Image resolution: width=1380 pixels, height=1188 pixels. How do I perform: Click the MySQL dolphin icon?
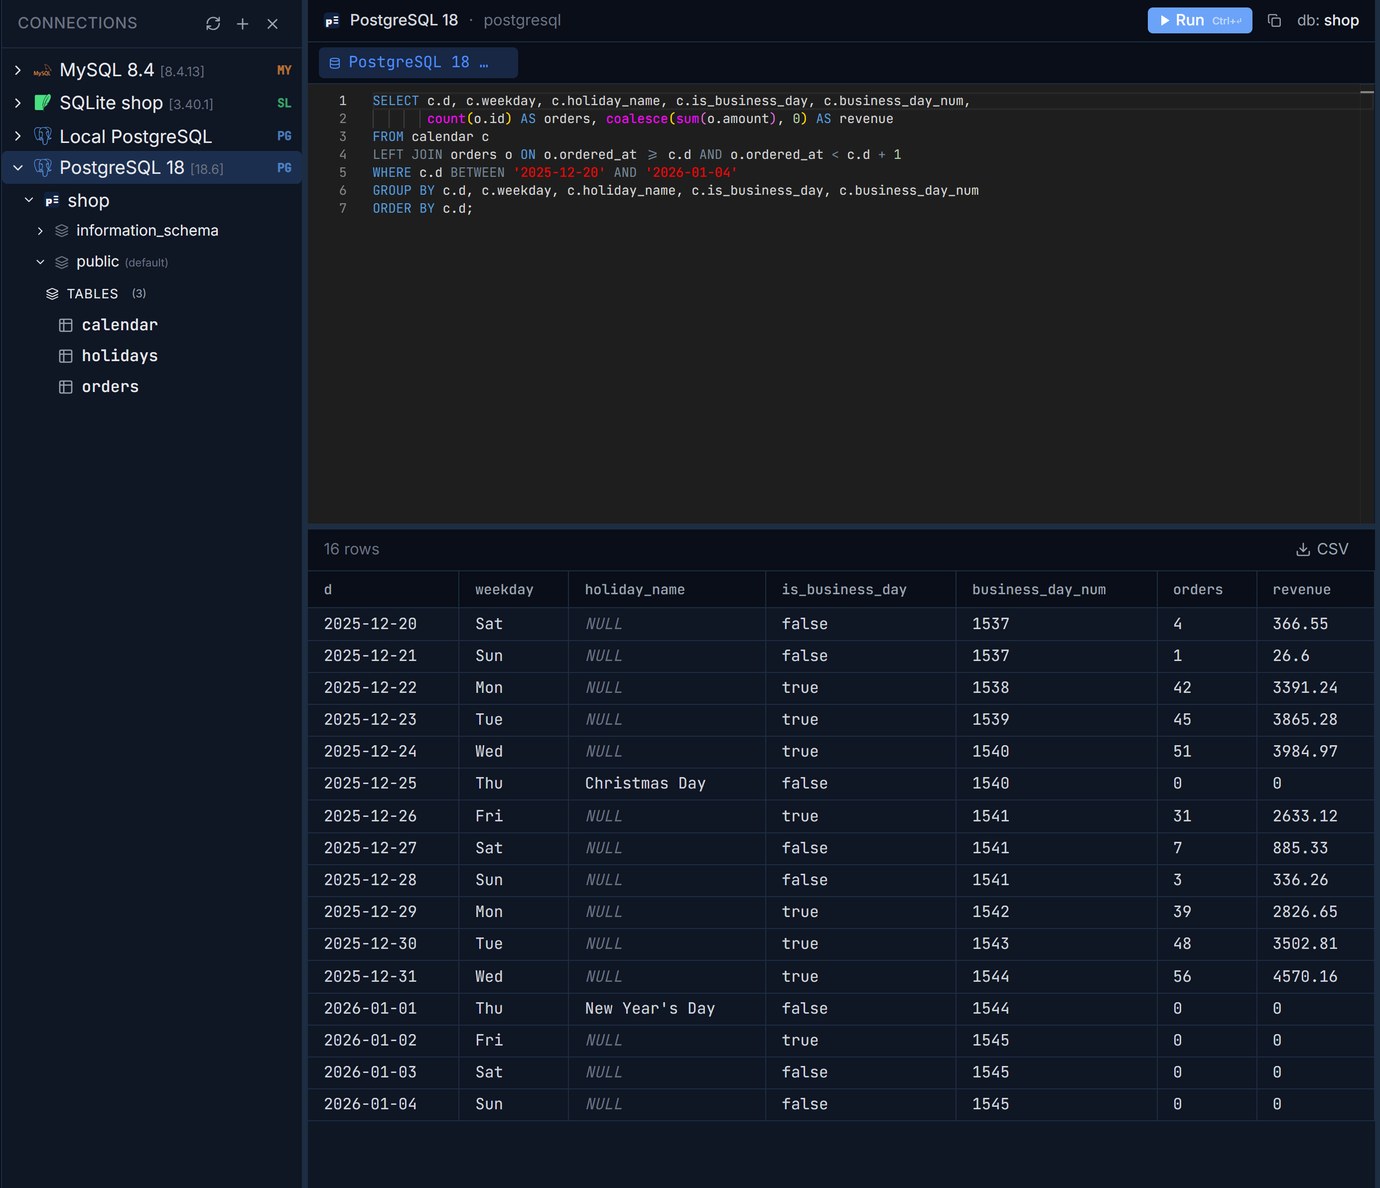click(42, 71)
